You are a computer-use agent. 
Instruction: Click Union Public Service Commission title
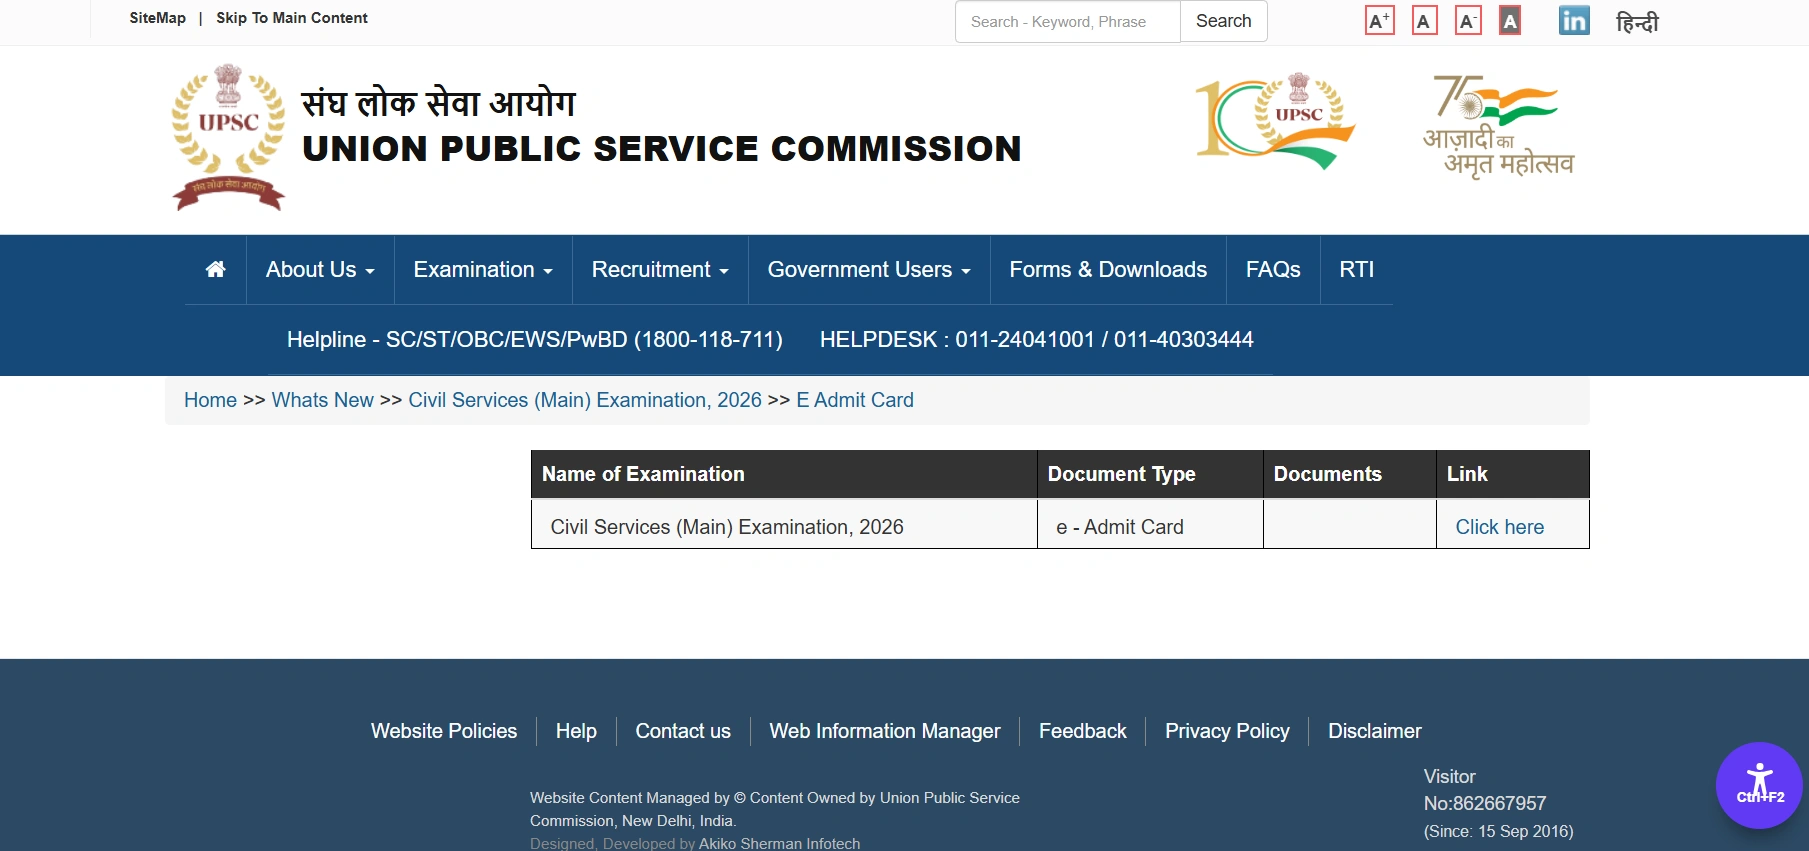[662, 149]
